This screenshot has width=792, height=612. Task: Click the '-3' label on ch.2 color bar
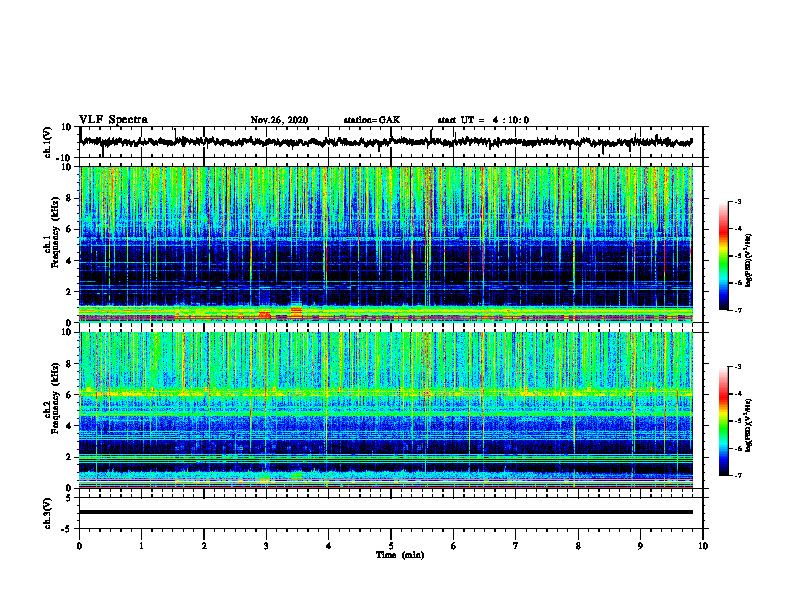(x=738, y=367)
